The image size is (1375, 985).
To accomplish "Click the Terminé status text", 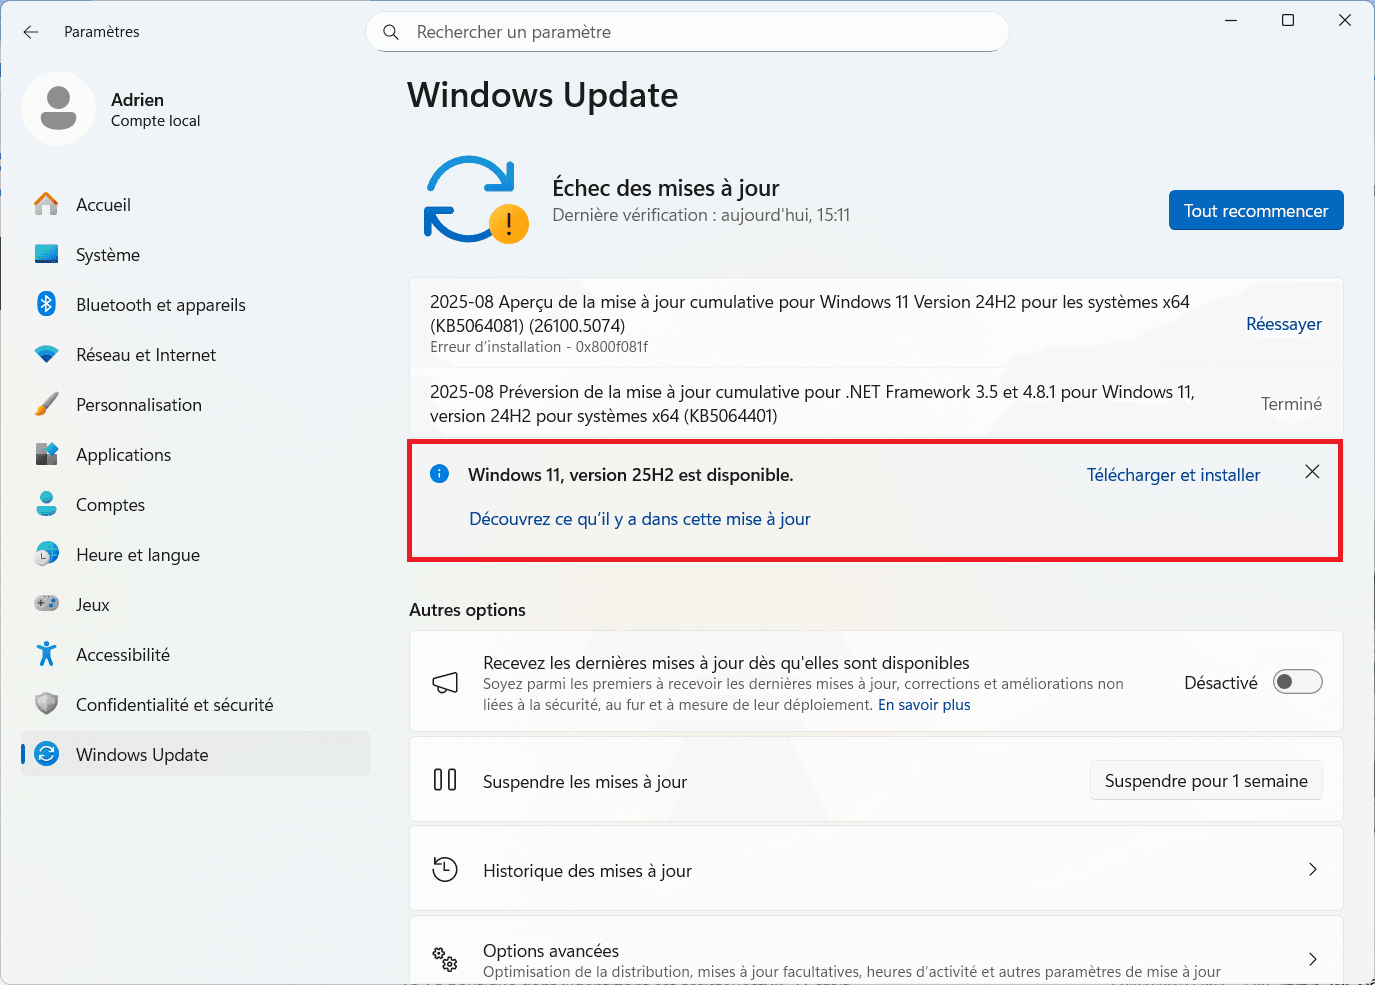I will click(1291, 403).
